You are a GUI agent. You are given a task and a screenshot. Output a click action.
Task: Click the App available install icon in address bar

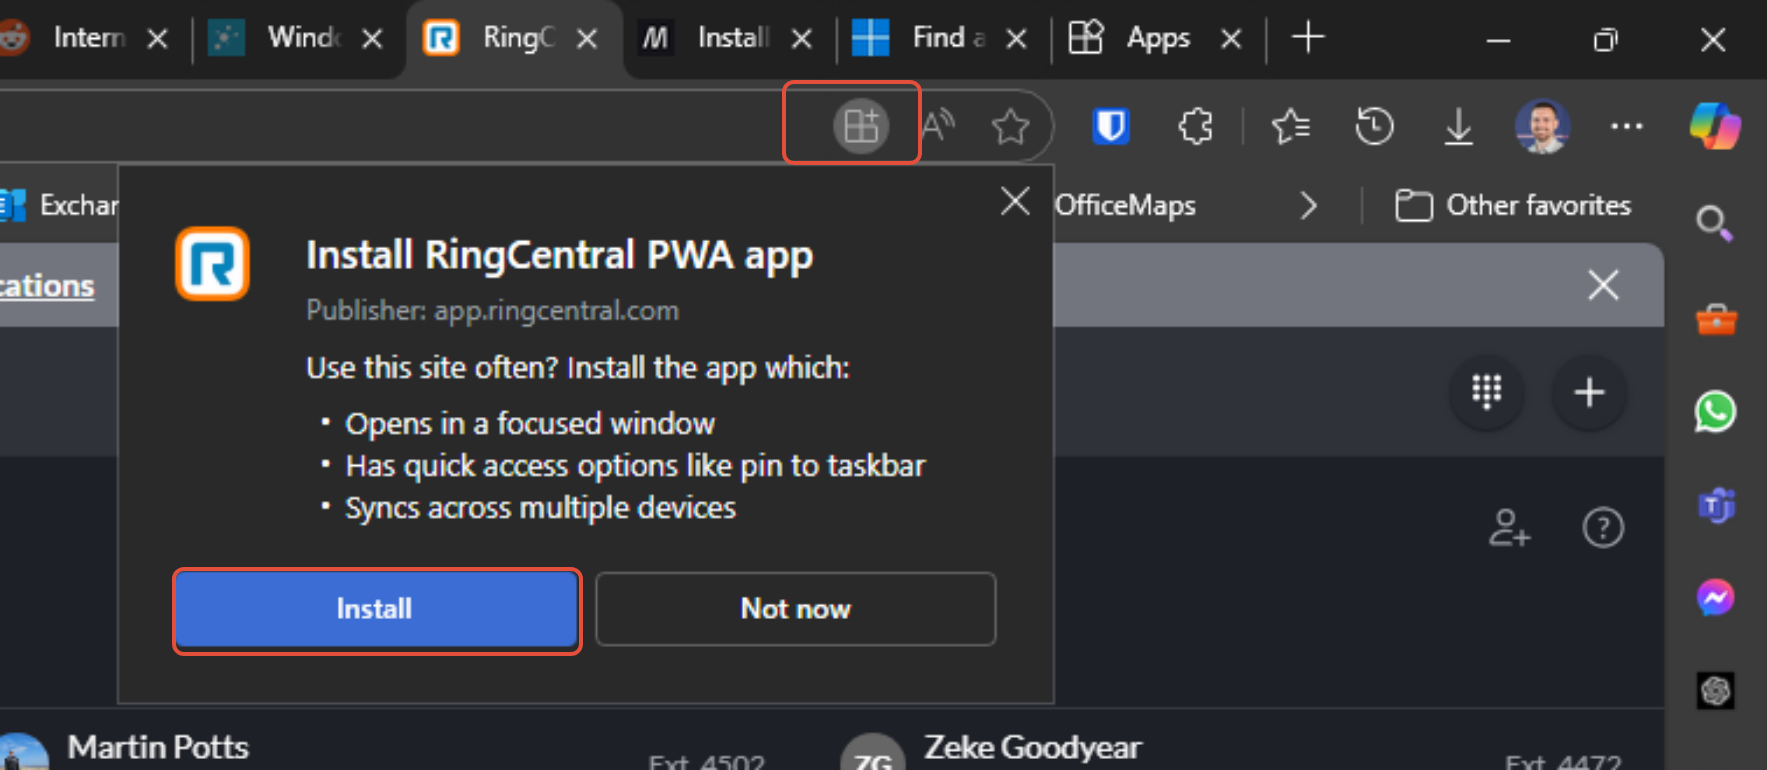tap(860, 126)
